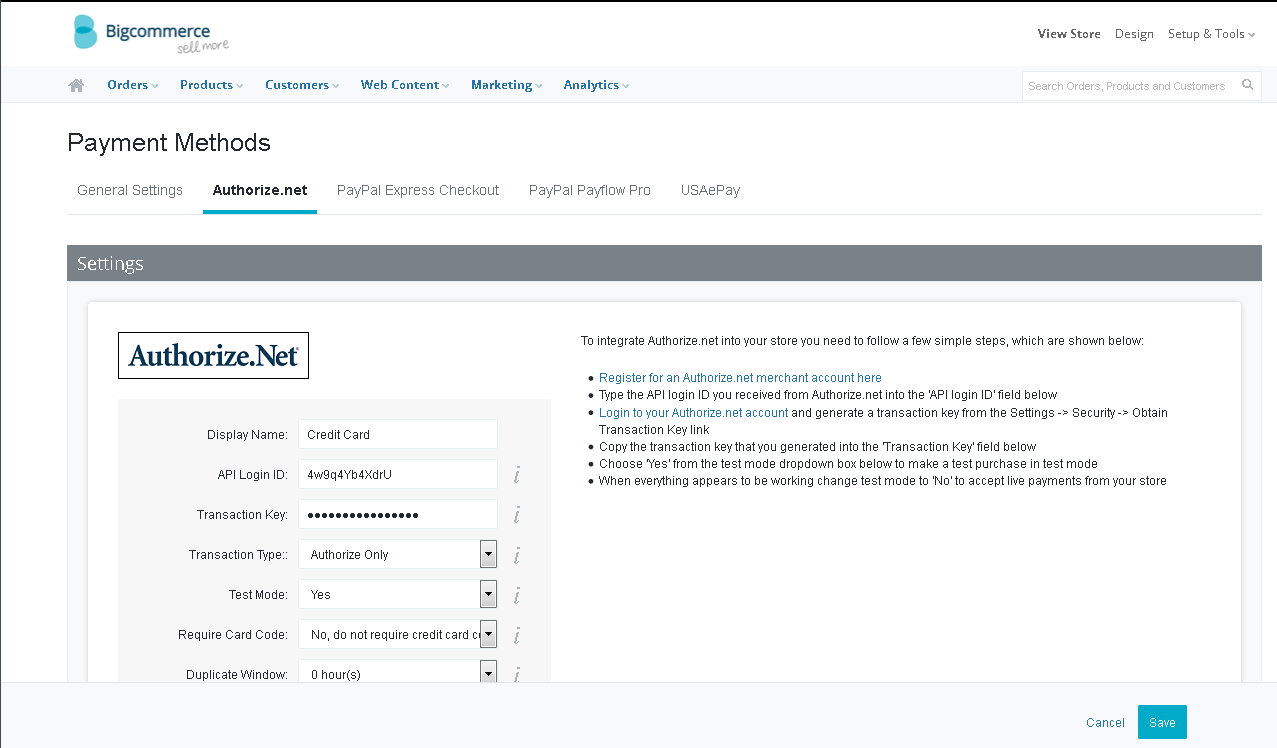Click the search magnifier icon
The height and width of the screenshot is (748, 1277).
1247,85
